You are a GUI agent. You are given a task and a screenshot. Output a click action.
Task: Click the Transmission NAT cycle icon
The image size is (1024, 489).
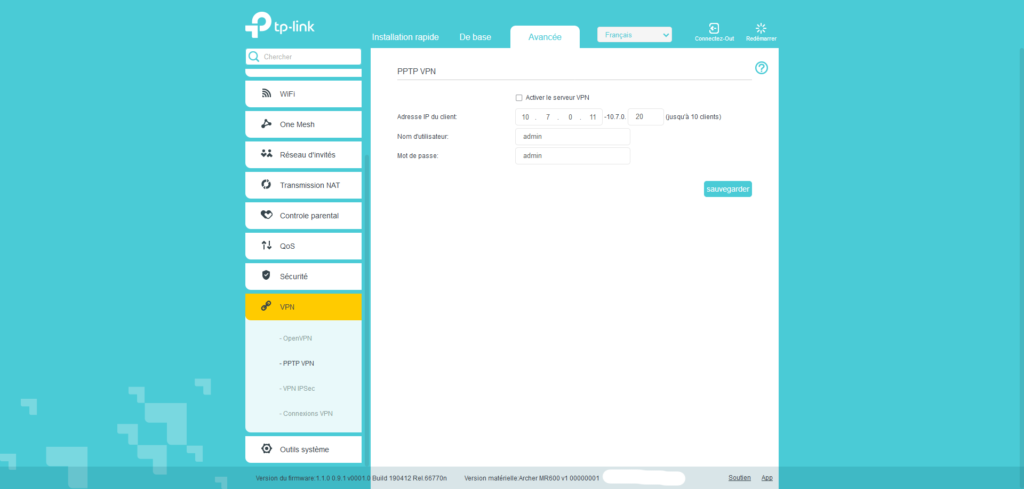coord(266,185)
